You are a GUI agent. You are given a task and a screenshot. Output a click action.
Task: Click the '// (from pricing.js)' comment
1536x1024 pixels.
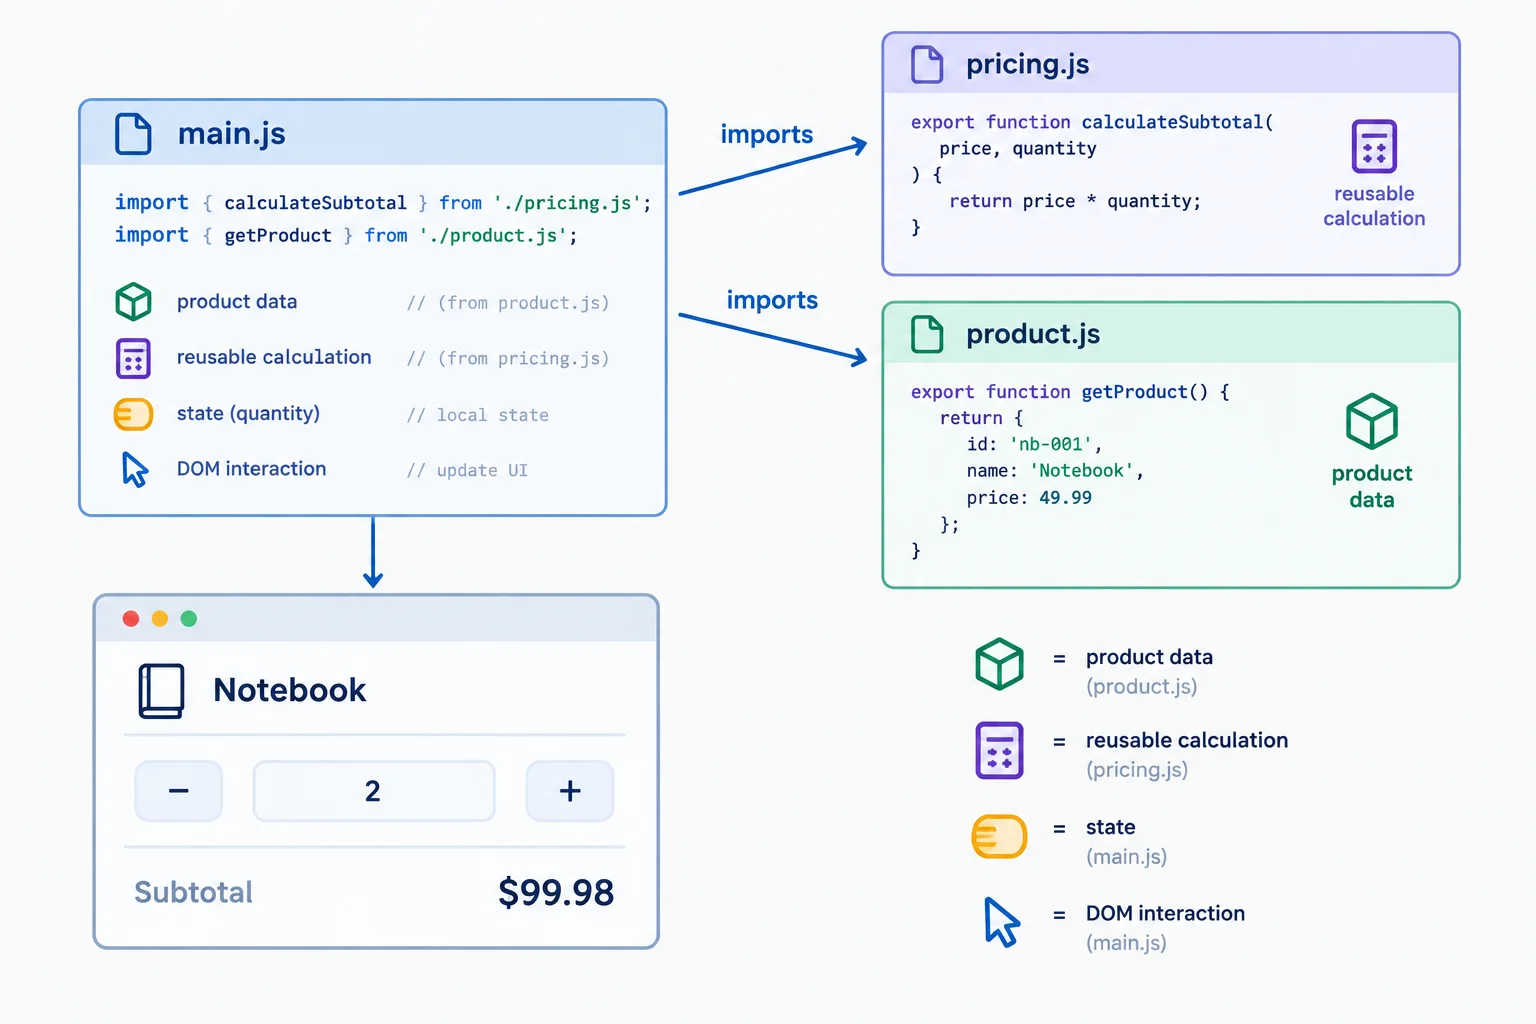click(x=508, y=359)
